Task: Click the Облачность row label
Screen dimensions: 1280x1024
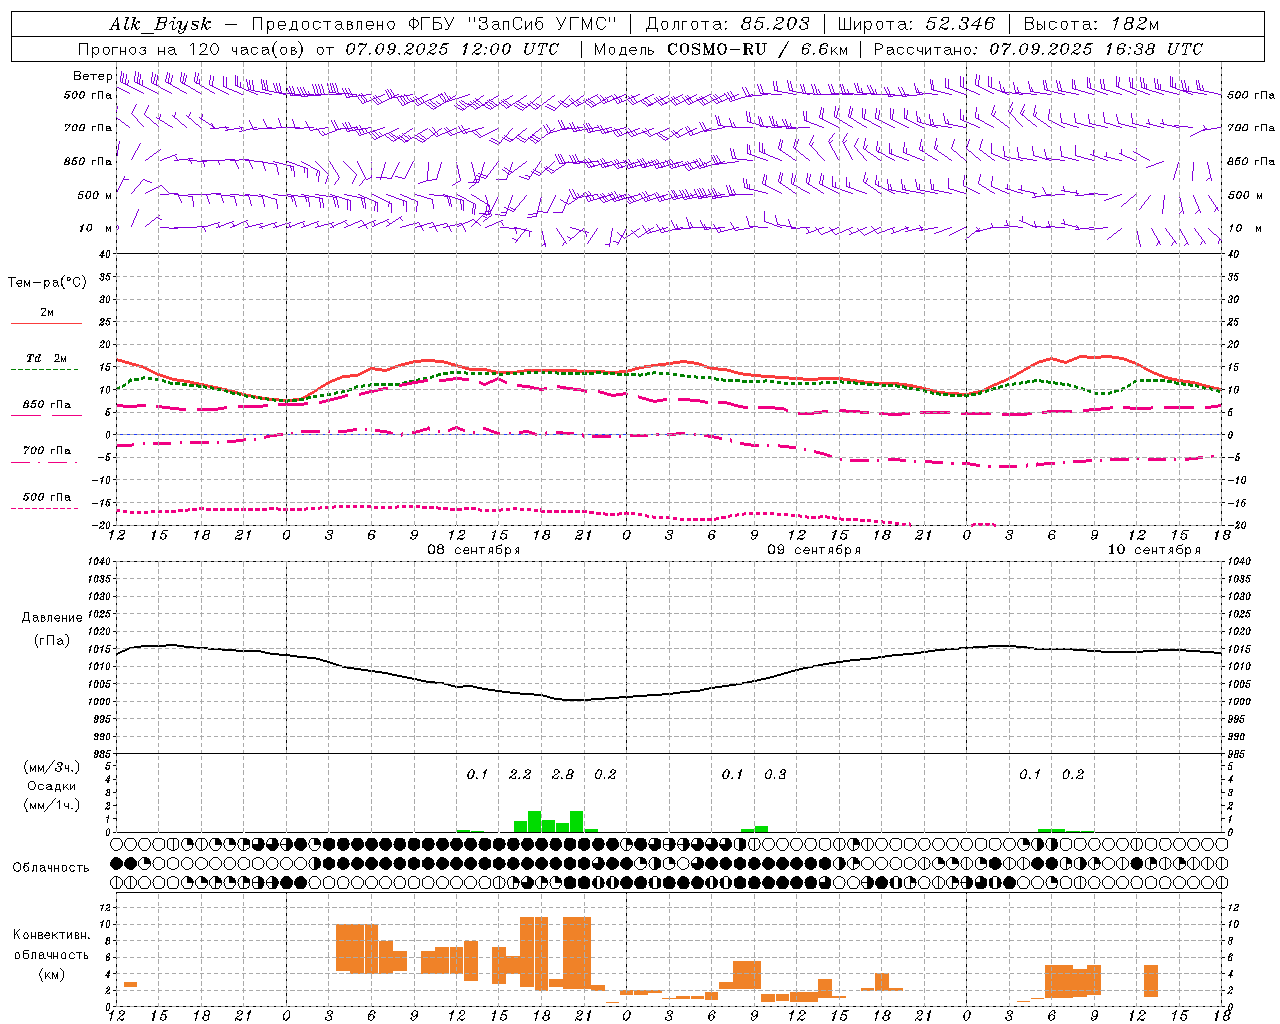Action: point(51,868)
